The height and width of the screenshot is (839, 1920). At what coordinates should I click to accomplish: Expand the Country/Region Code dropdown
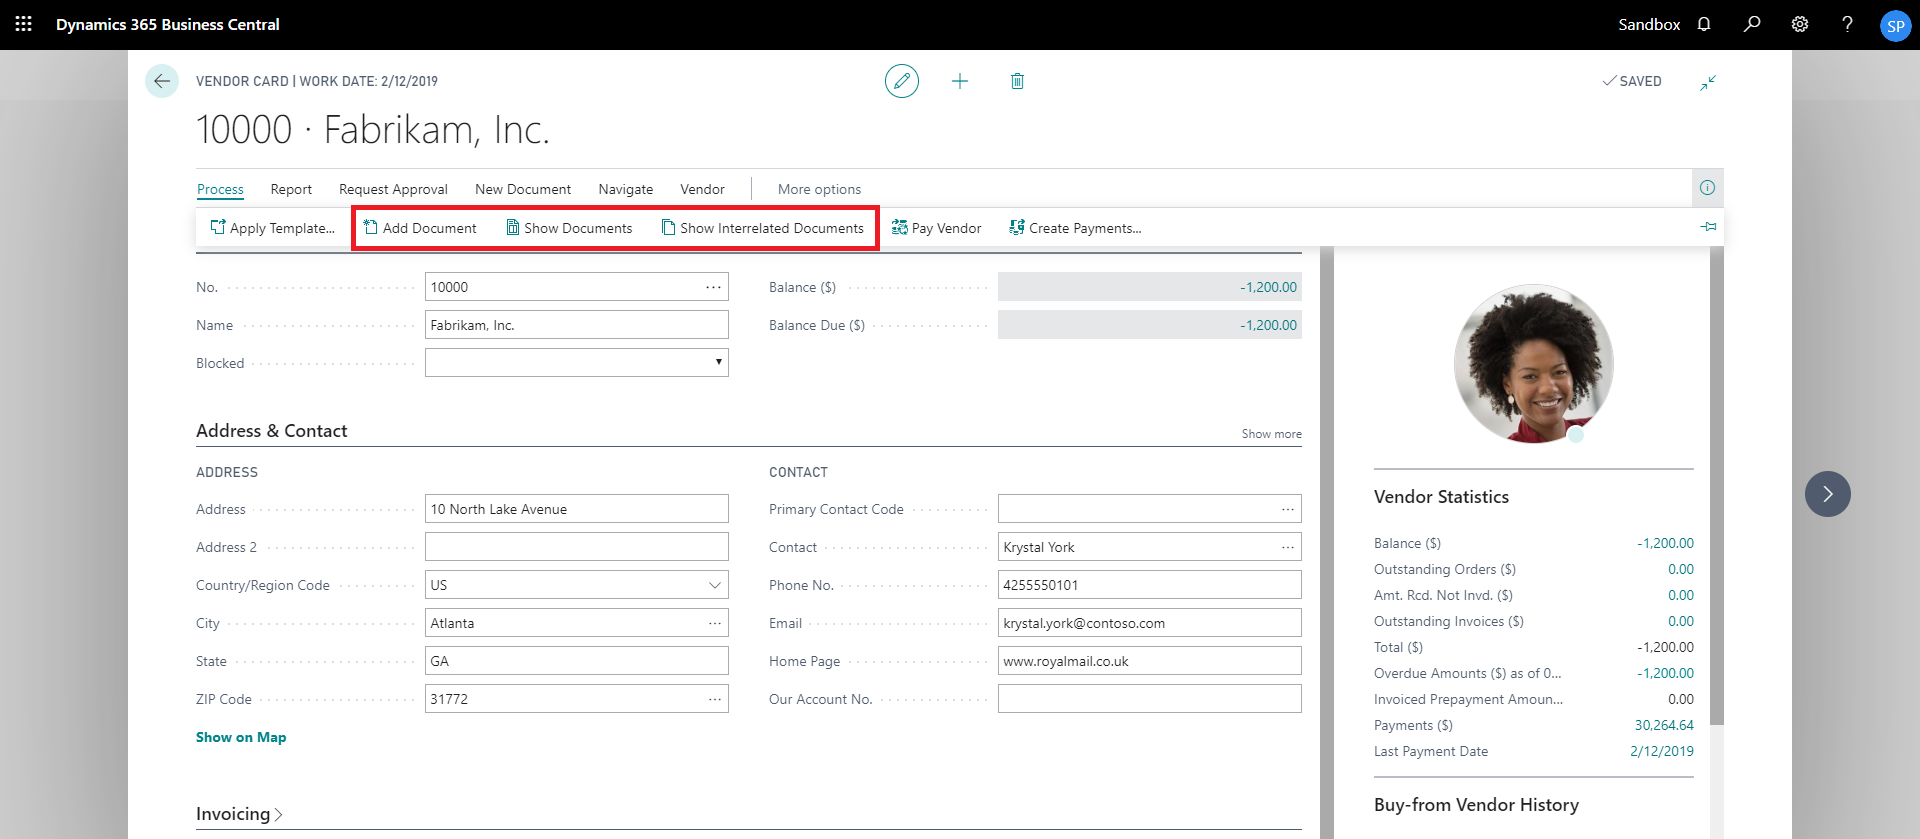pyautogui.click(x=714, y=585)
